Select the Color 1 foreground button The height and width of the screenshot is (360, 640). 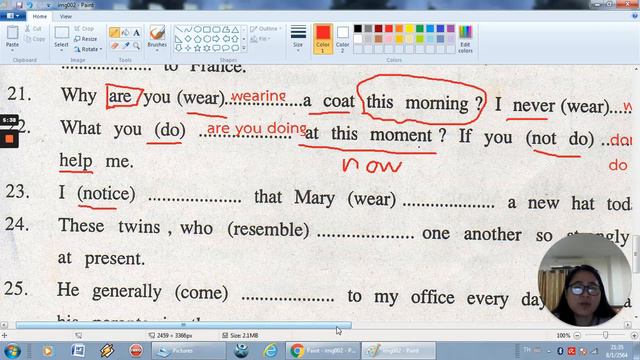point(322,39)
